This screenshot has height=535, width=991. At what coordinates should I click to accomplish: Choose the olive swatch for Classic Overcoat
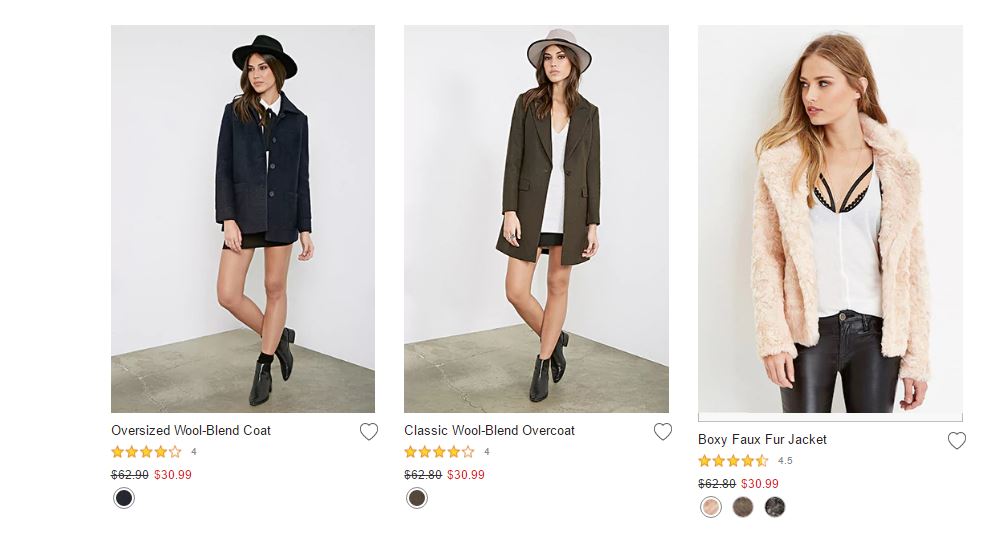tap(417, 498)
